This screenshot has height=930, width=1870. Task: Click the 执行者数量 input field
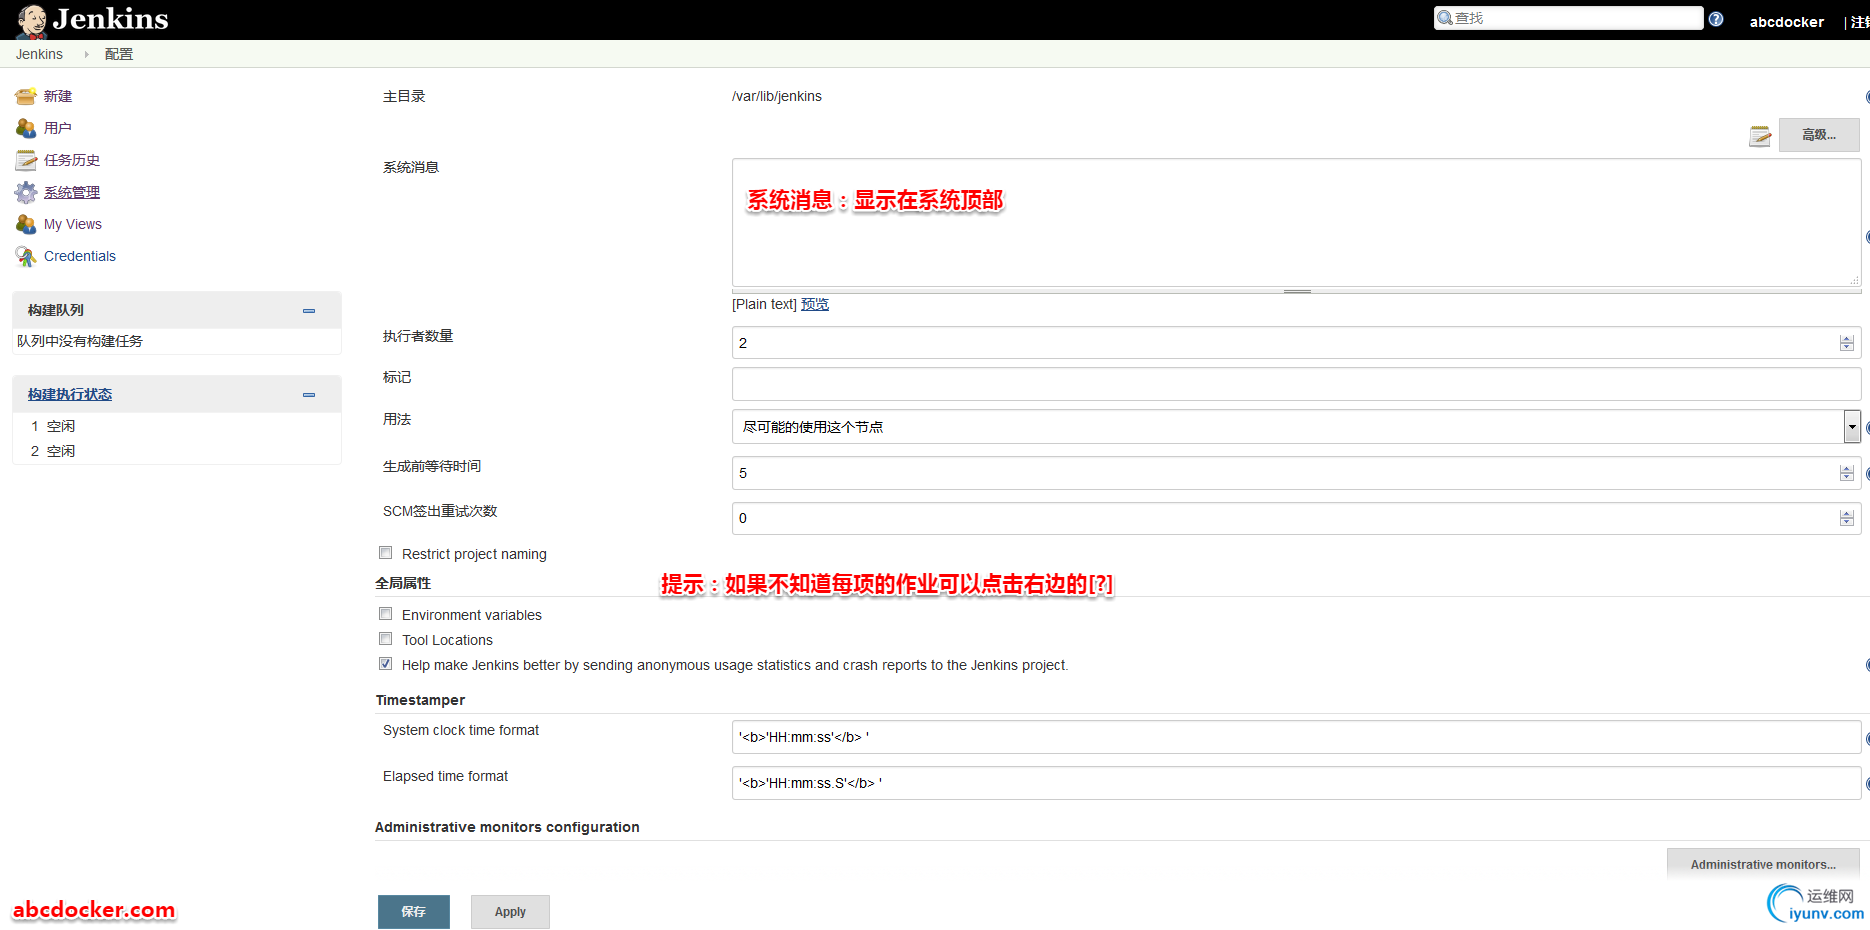coord(1296,343)
